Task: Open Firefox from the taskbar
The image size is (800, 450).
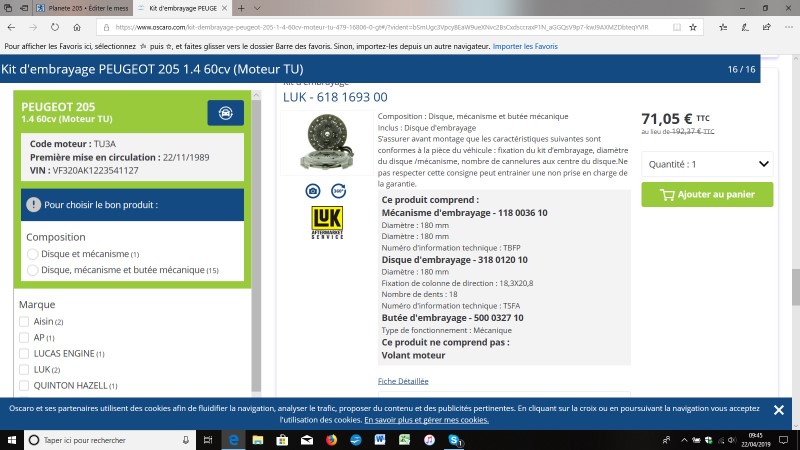Action: click(x=331, y=440)
